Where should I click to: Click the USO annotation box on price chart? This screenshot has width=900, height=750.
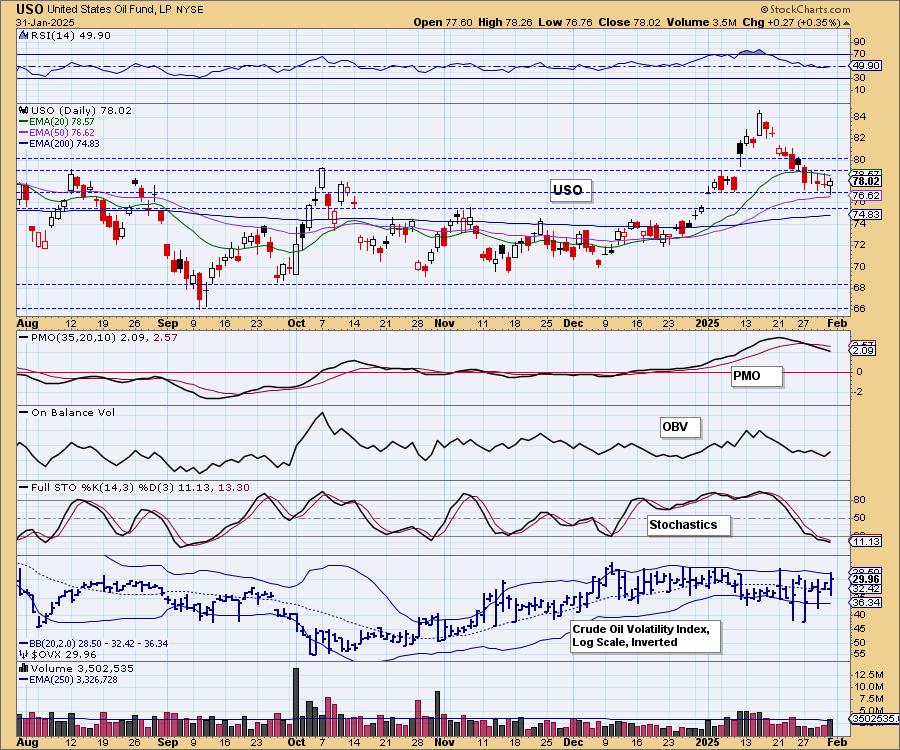pyautogui.click(x=569, y=189)
